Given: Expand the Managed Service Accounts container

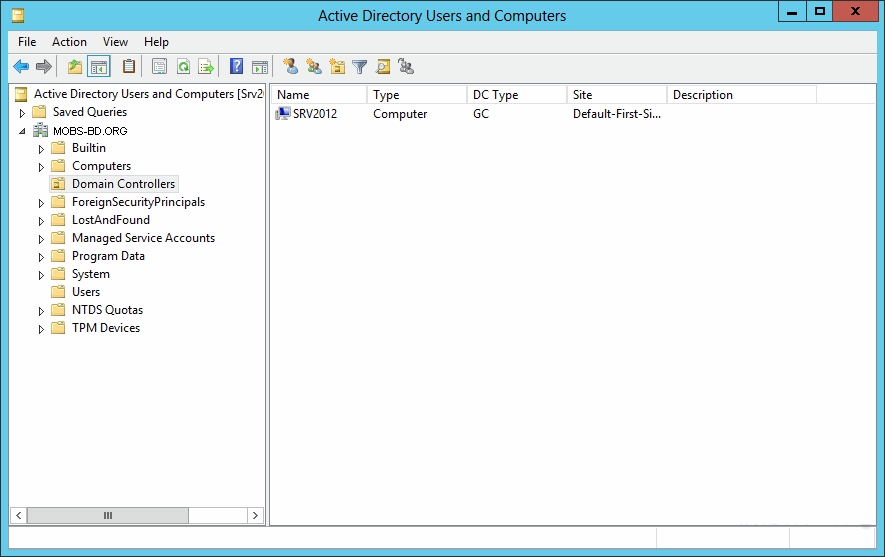Looking at the screenshot, I should click(x=41, y=239).
